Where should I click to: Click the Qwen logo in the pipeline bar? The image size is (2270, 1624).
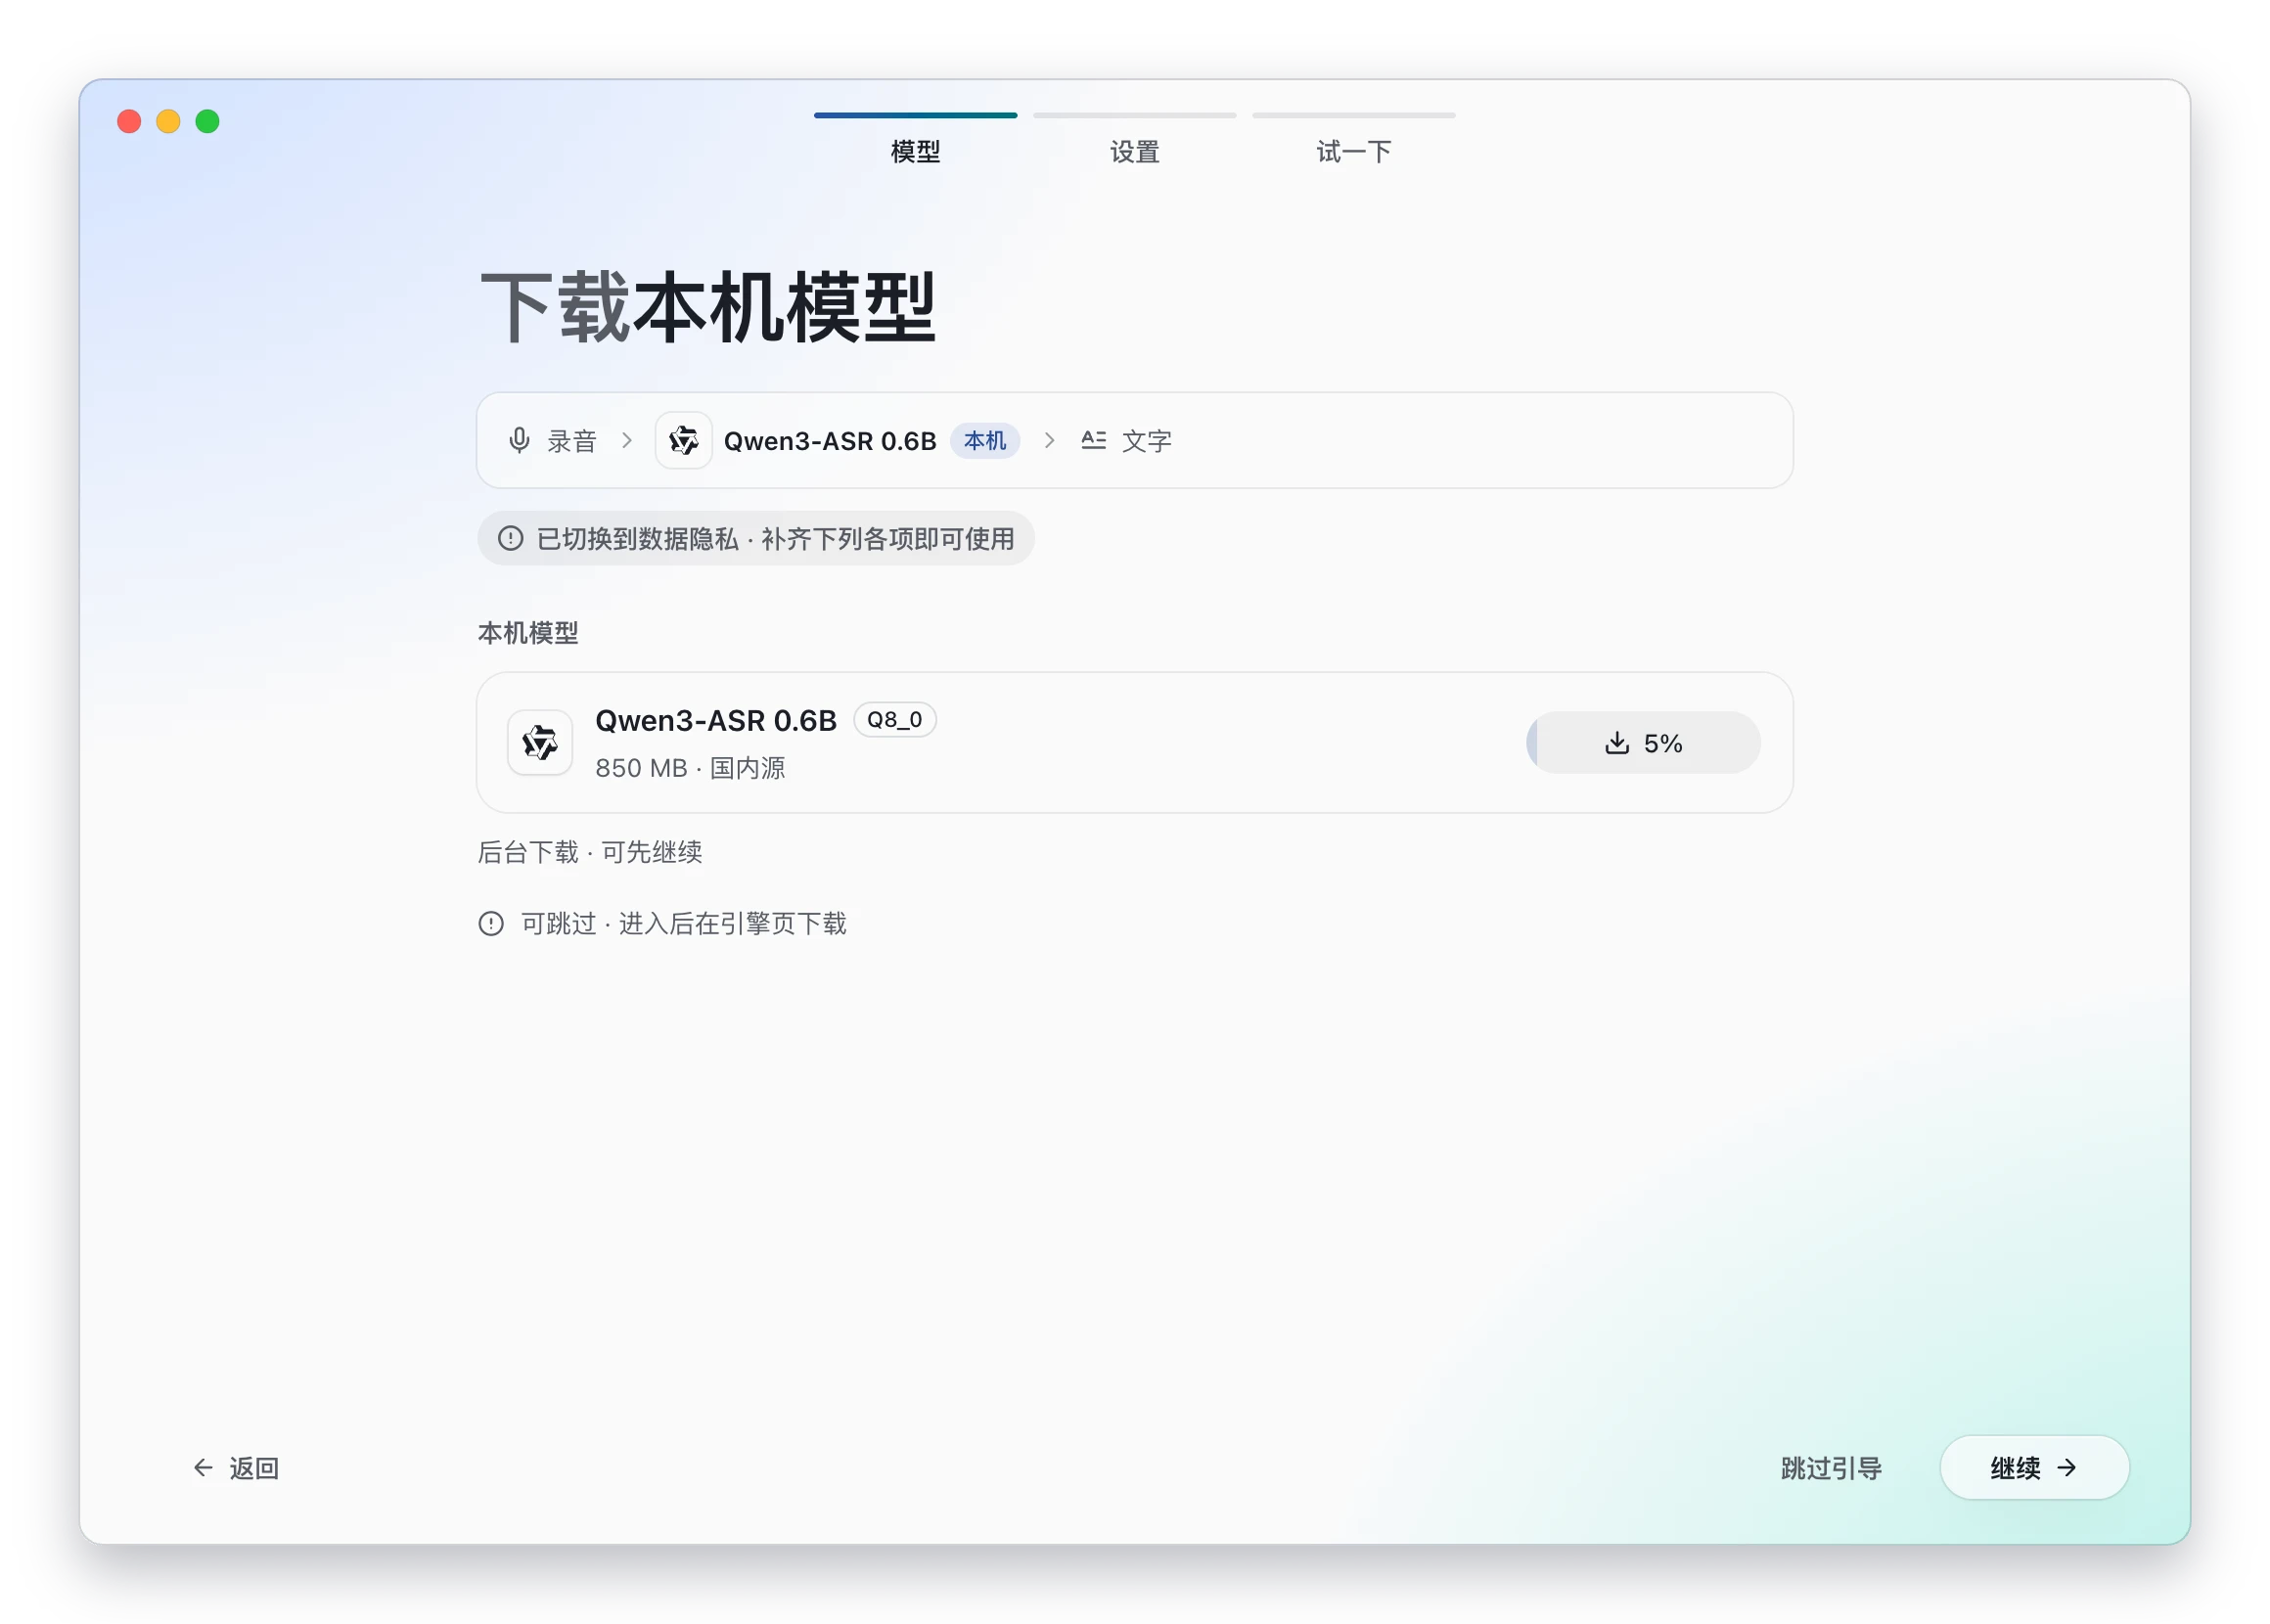click(x=683, y=440)
